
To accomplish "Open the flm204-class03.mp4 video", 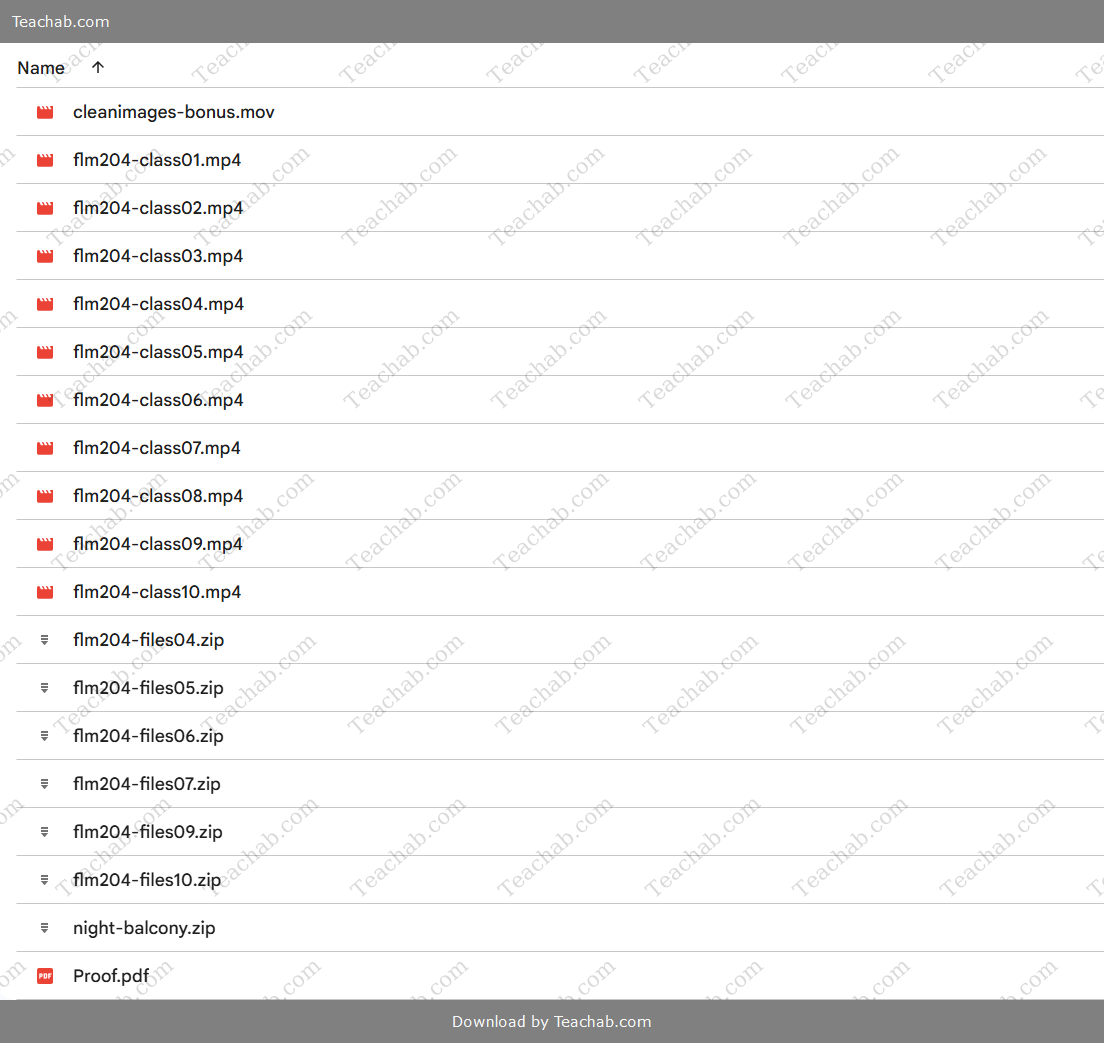I will (x=158, y=256).
